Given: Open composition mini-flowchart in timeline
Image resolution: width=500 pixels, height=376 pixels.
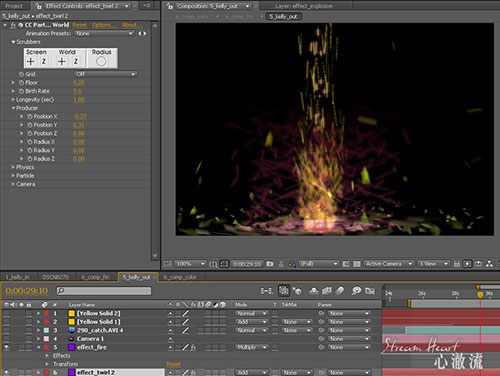Looking at the screenshot, I should tap(266, 291).
